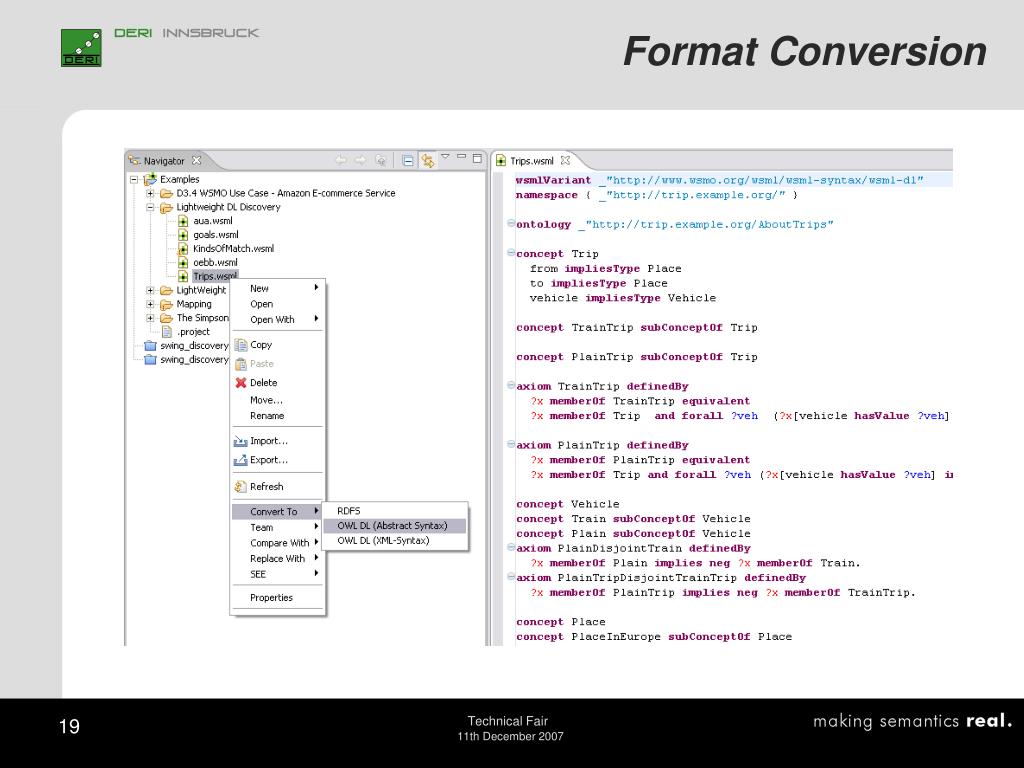Select oebb.wsml file icon
The image size is (1024, 768).
pyautogui.click(x=183, y=263)
